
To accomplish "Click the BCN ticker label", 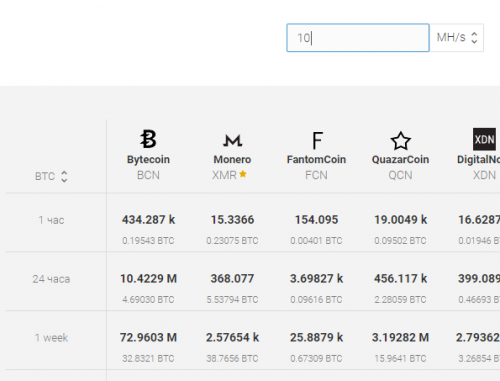I will point(148,175).
